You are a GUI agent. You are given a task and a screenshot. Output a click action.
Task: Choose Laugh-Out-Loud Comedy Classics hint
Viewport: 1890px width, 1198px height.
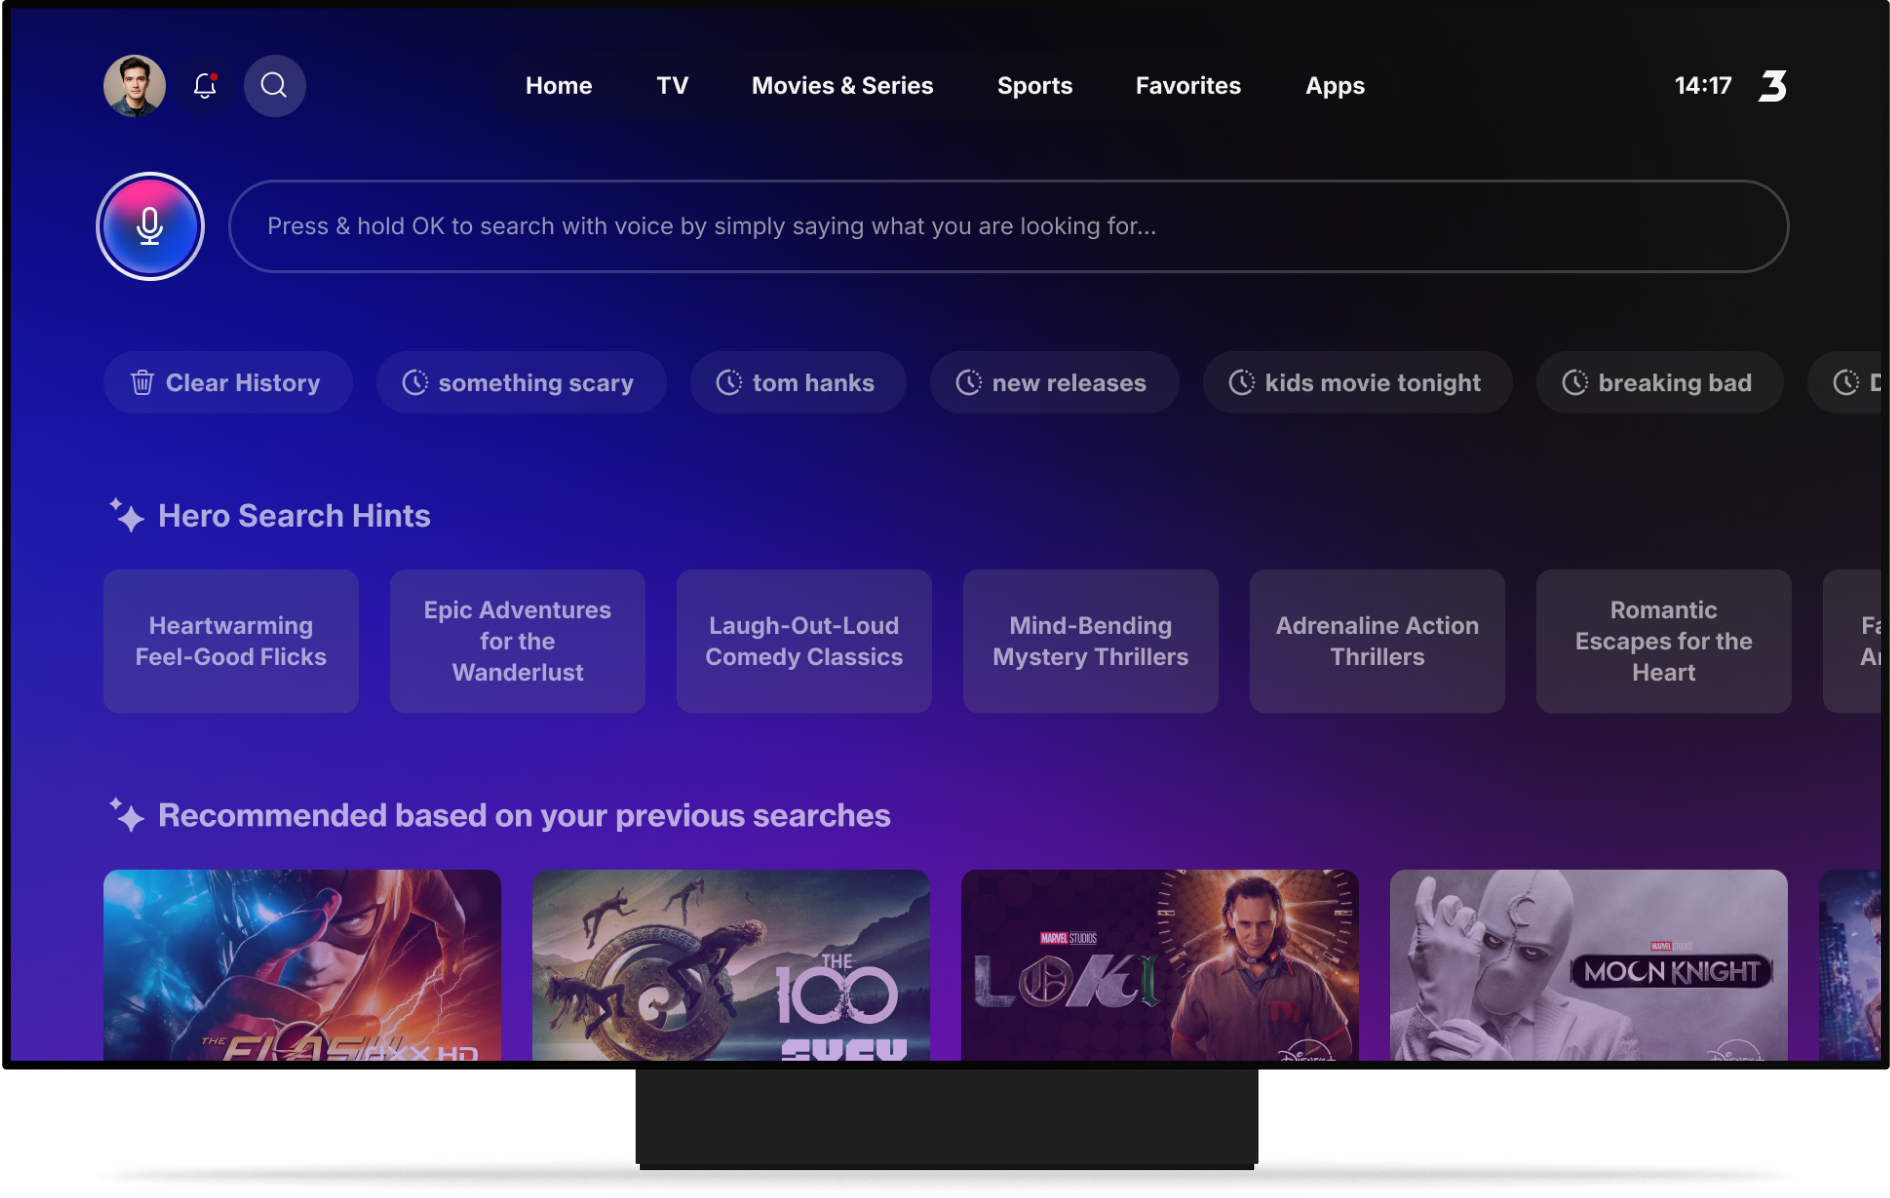click(804, 641)
